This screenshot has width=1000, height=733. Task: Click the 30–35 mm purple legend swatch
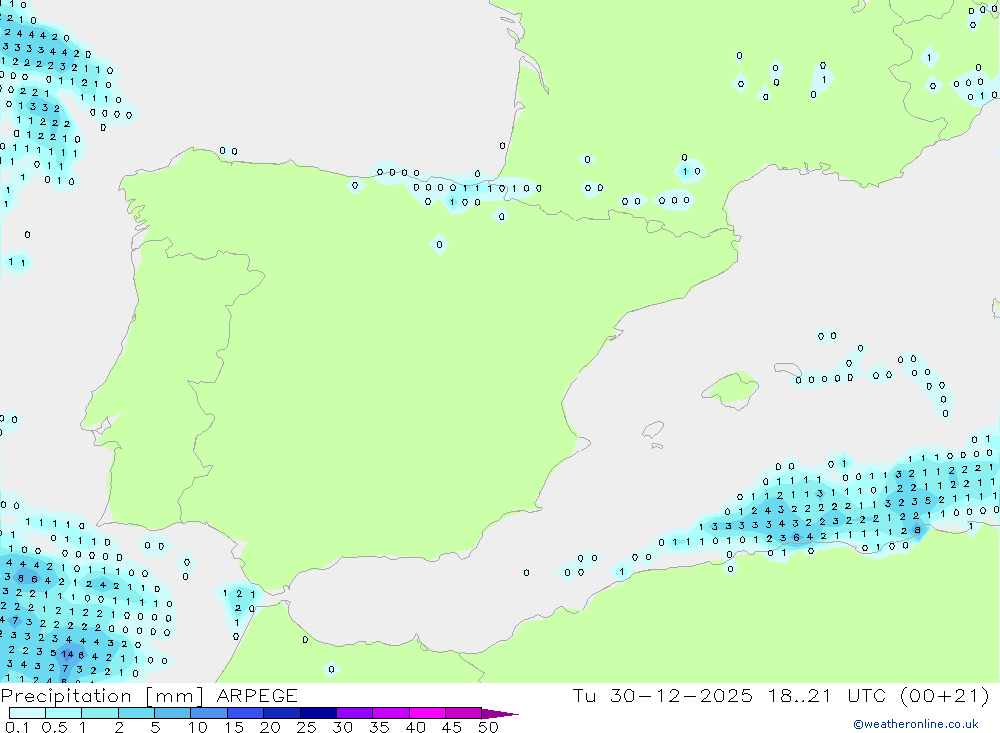point(355,713)
